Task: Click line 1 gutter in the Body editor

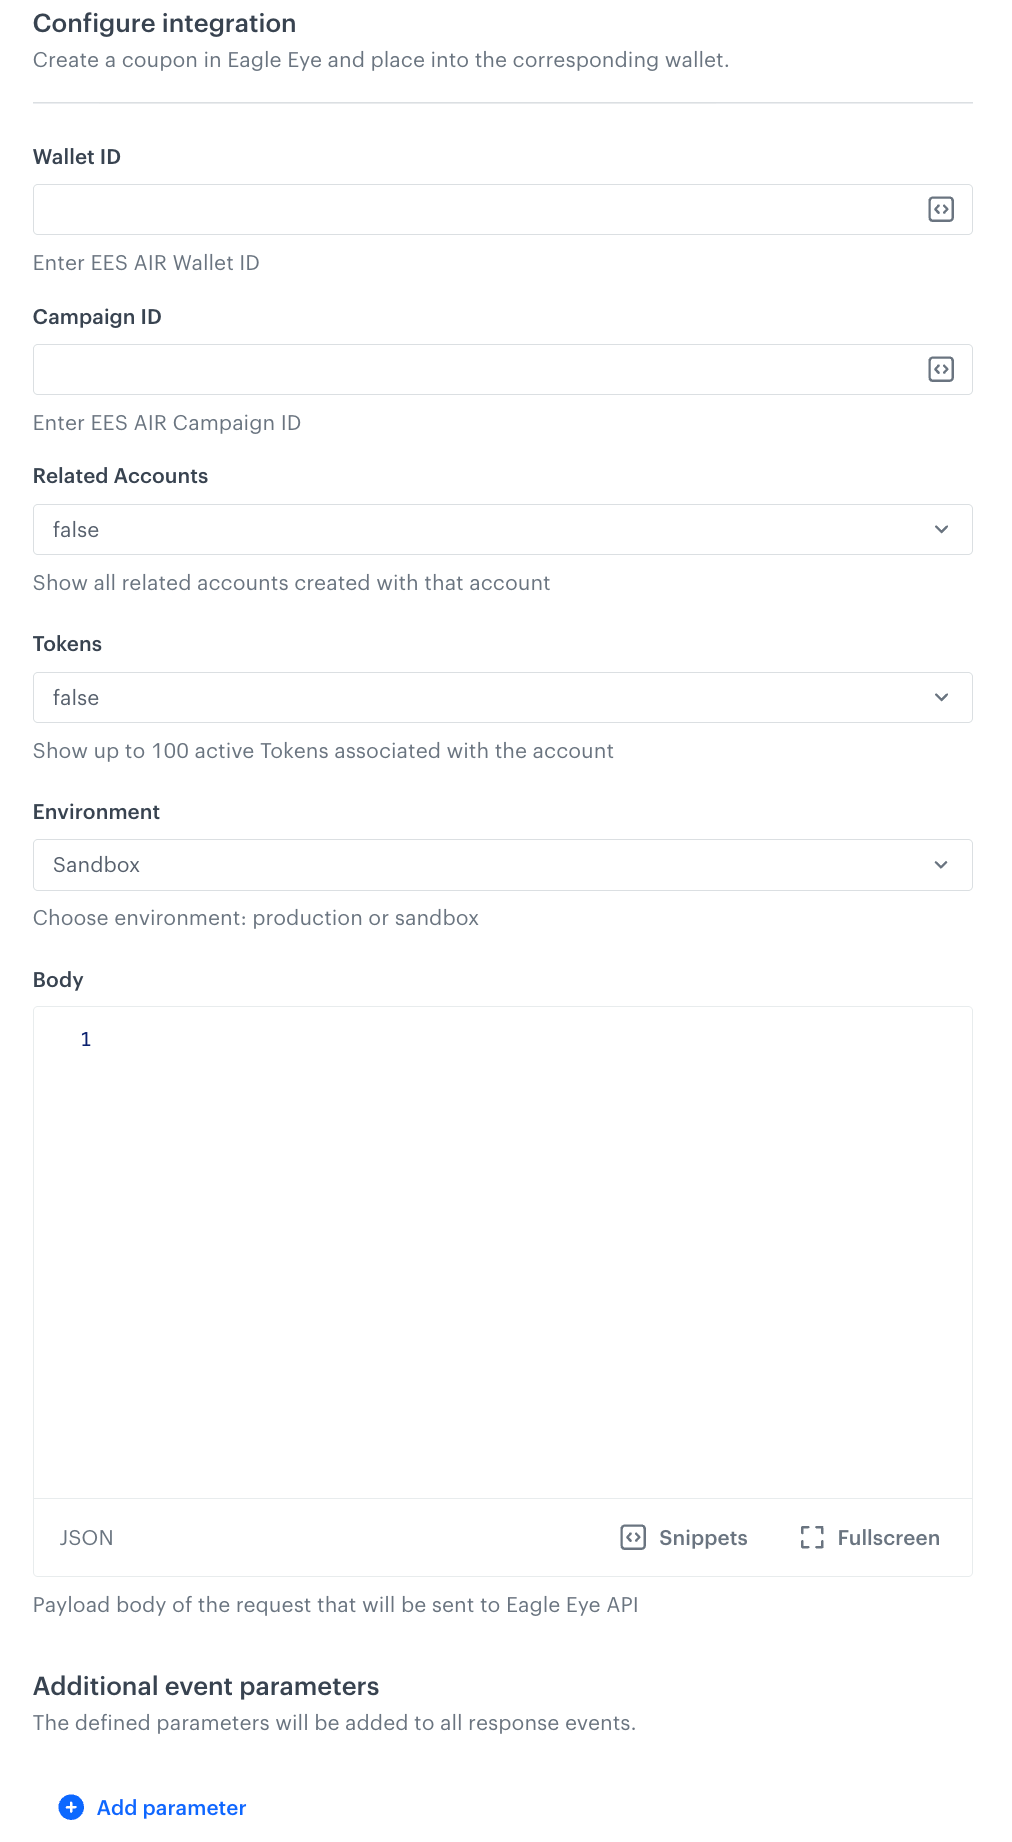Action: 85,1039
